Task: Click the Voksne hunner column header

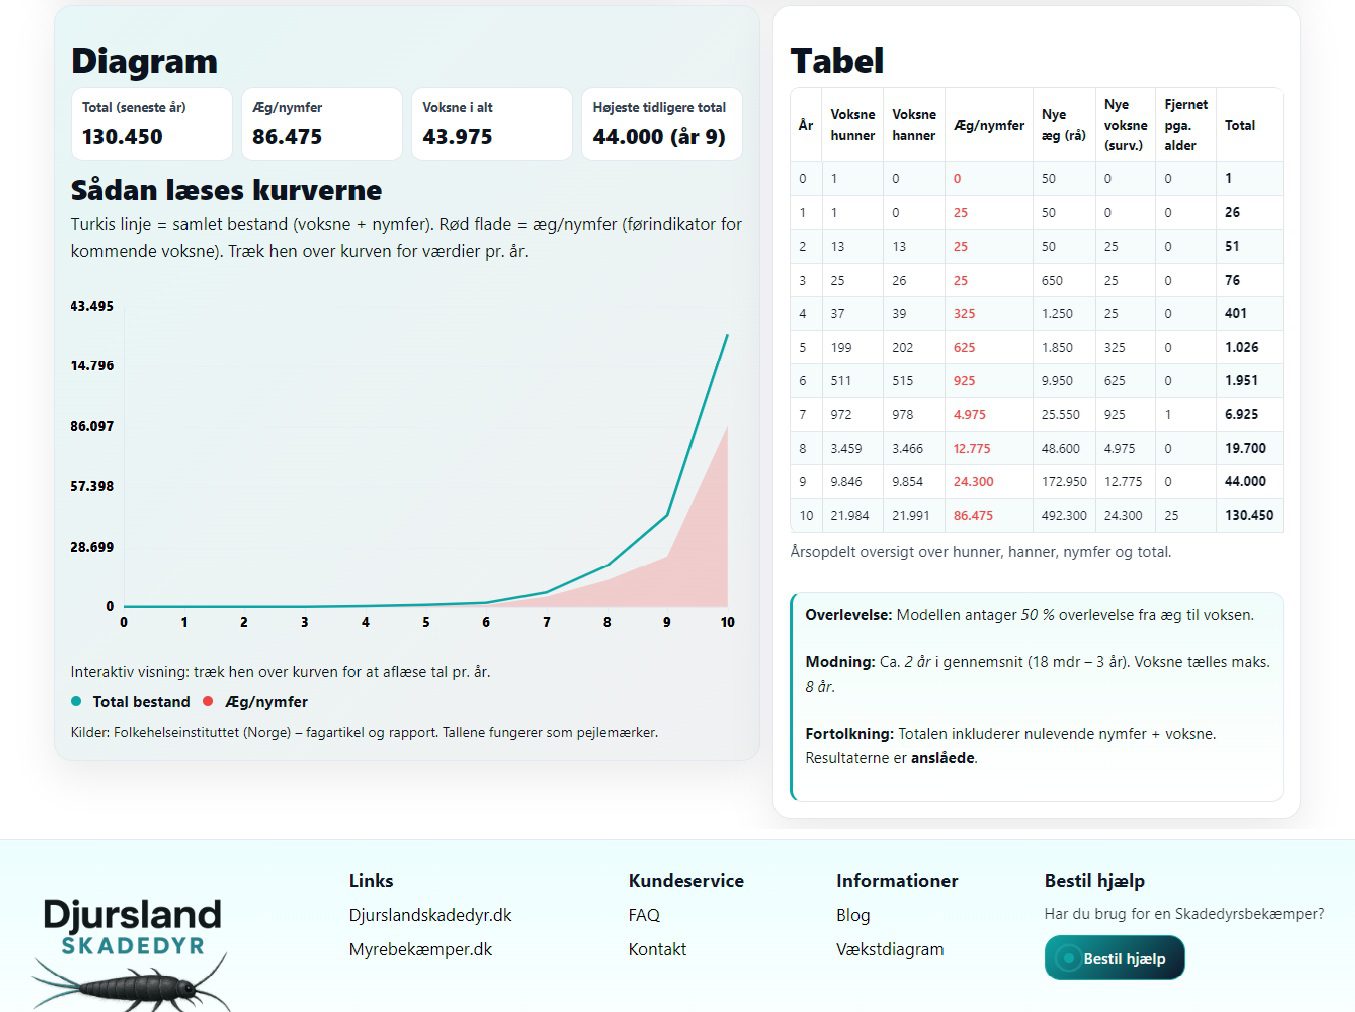Action: pos(852,125)
